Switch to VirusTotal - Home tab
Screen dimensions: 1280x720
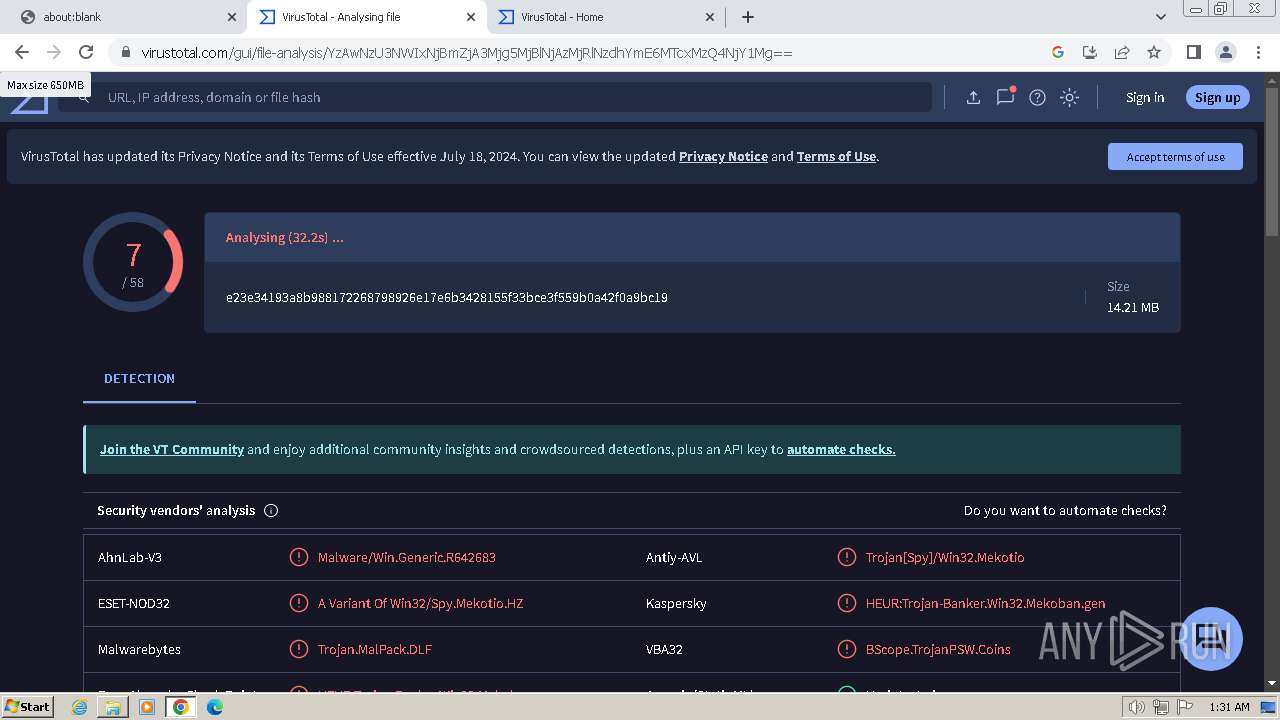605,17
